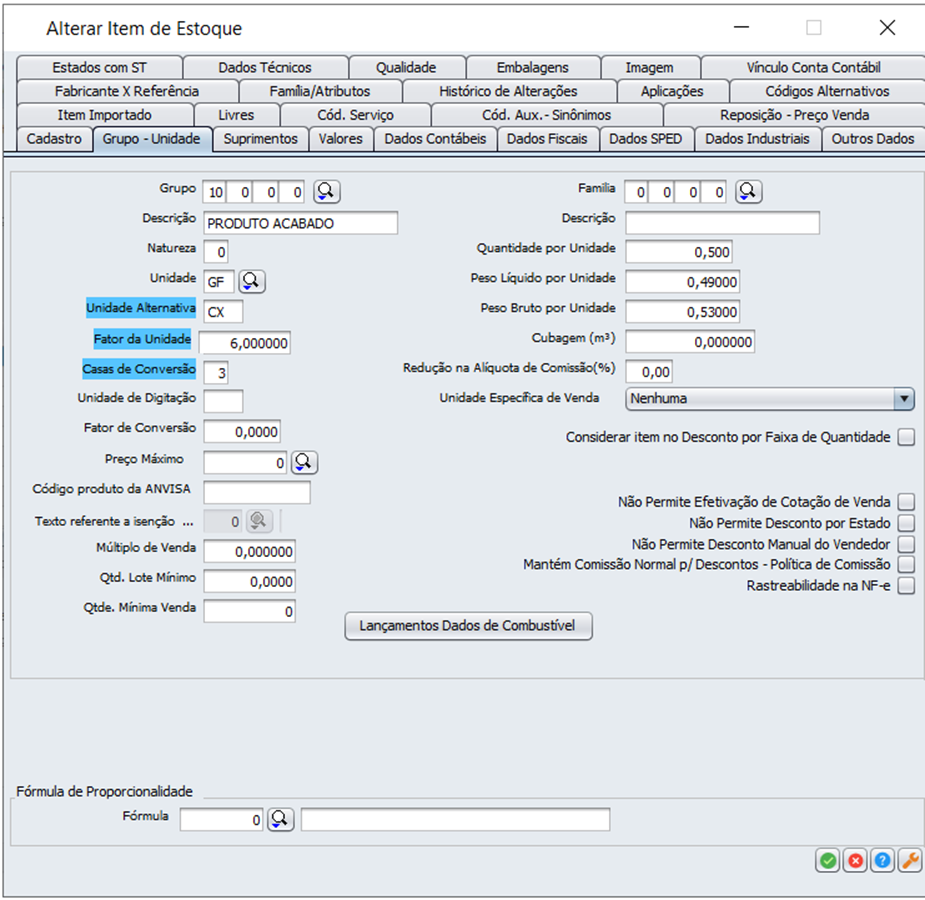Image resolution: width=925 pixels, height=900 pixels.
Task: Open the Cód. Serviço tab
Action: tap(356, 115)
